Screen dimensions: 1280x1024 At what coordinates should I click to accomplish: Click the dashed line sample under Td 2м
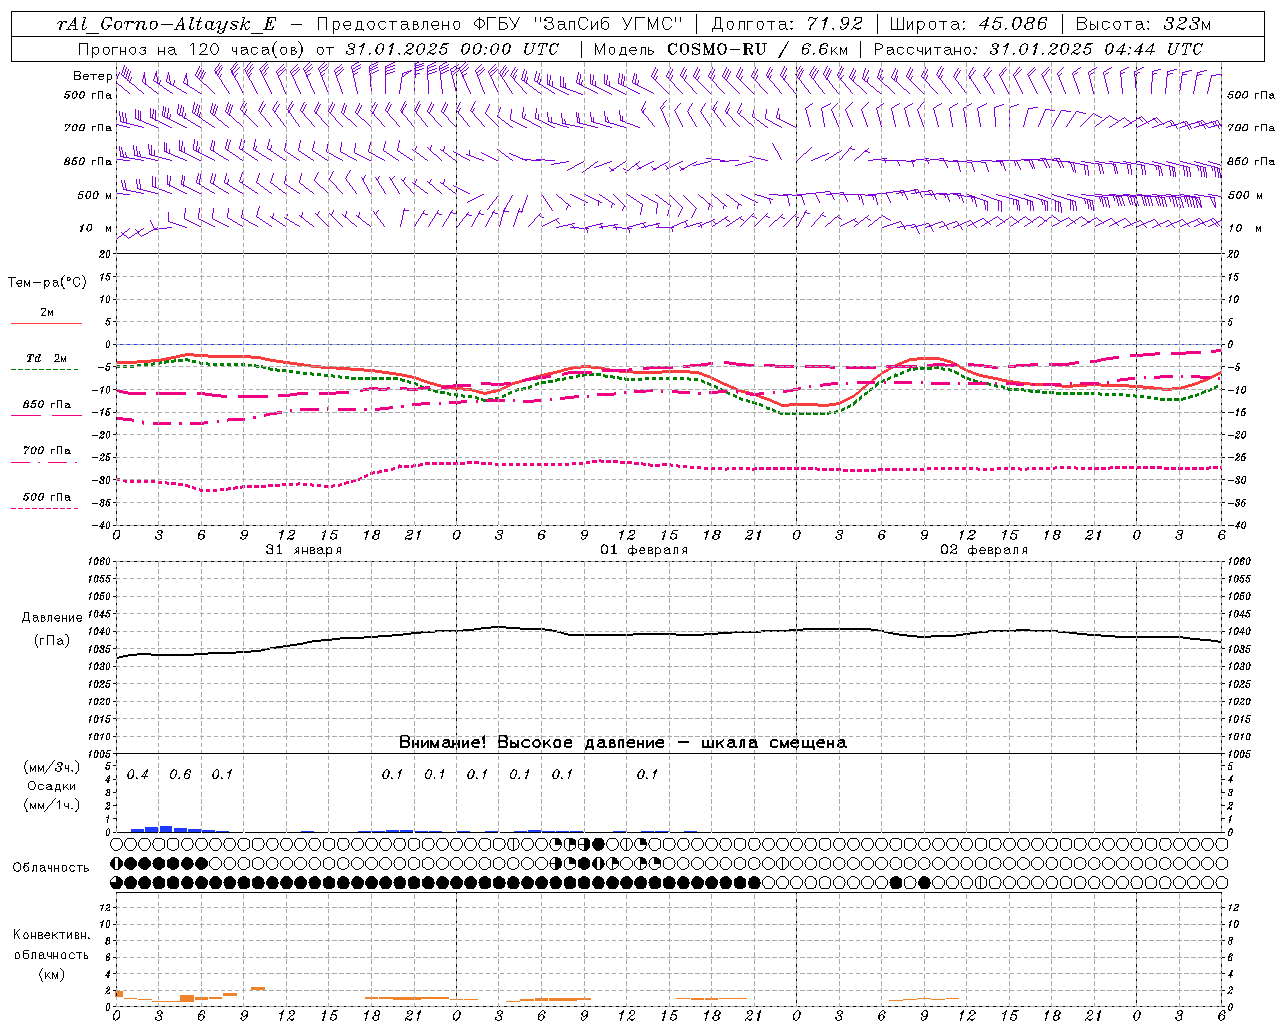45,370
